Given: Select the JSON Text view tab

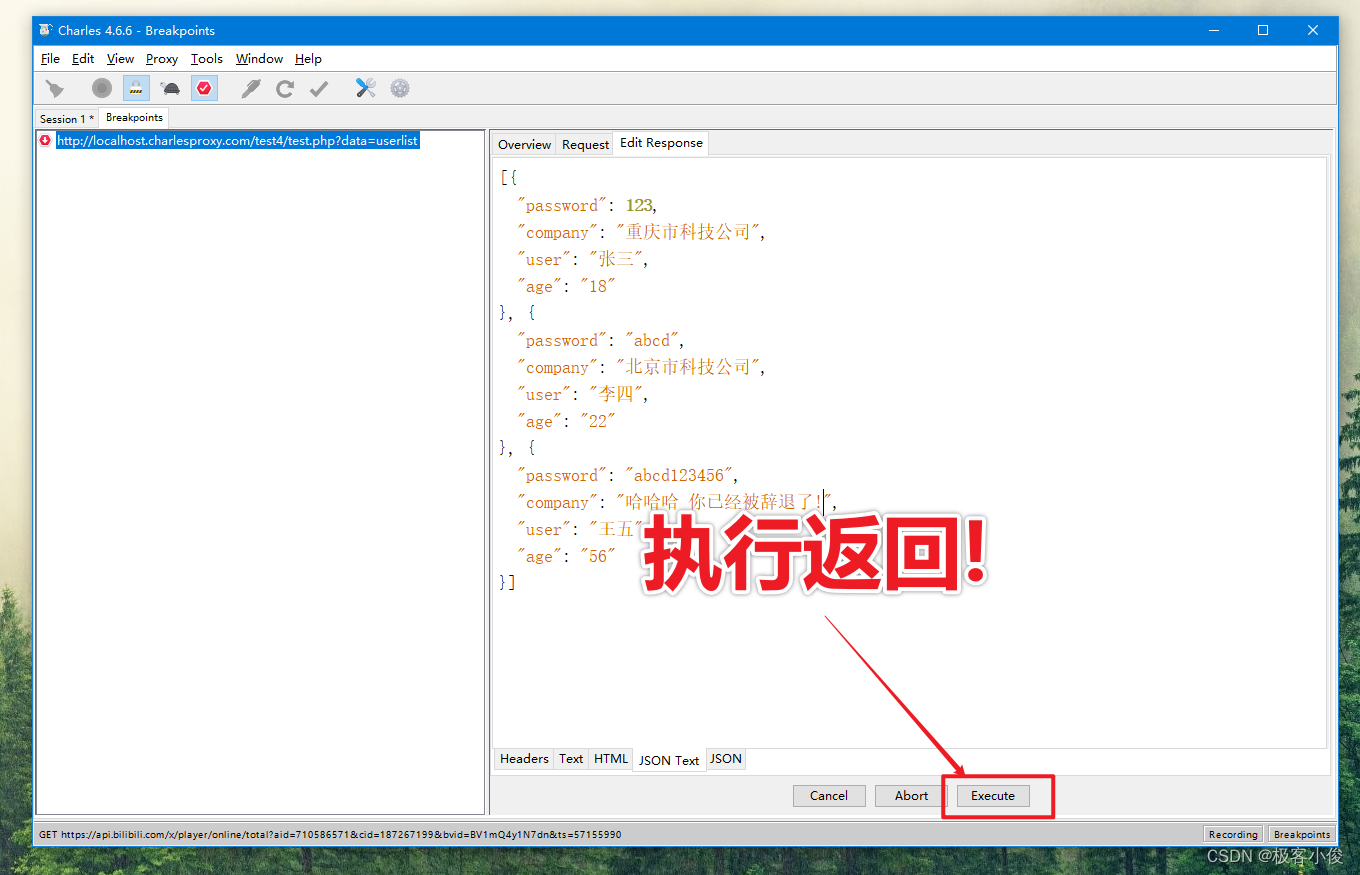Looking at the screenshot, I should [669, 760].
